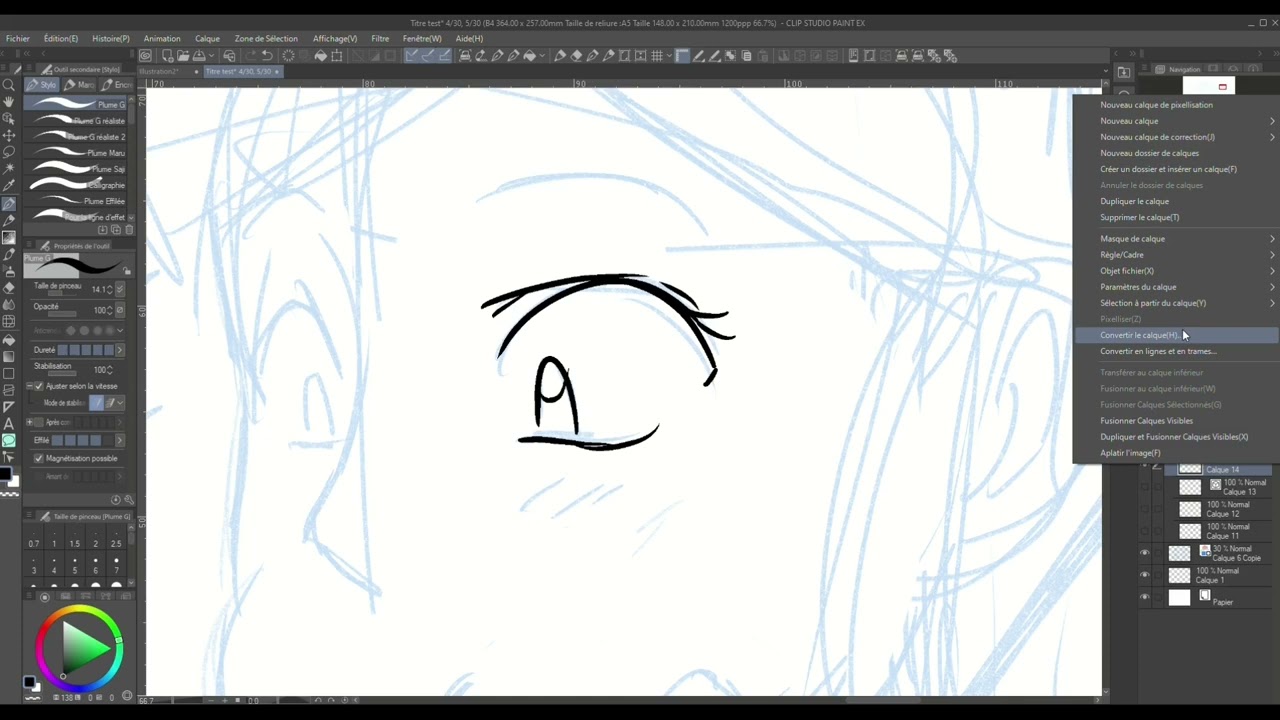Viewport: 1280px width, 720px height.
Task: Choose 'Dupliquer le calque' menu entry
Action: click(1134, 201)
